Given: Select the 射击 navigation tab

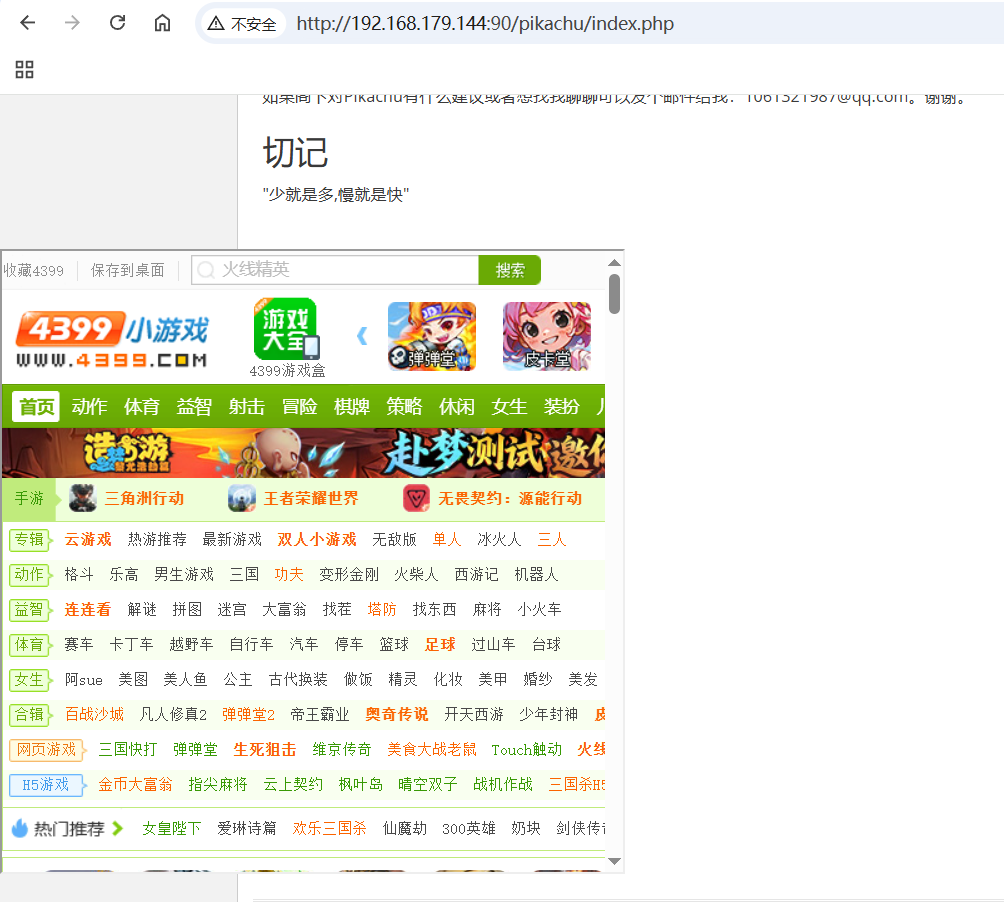Looking at the screenshot, I should [247, 407].
